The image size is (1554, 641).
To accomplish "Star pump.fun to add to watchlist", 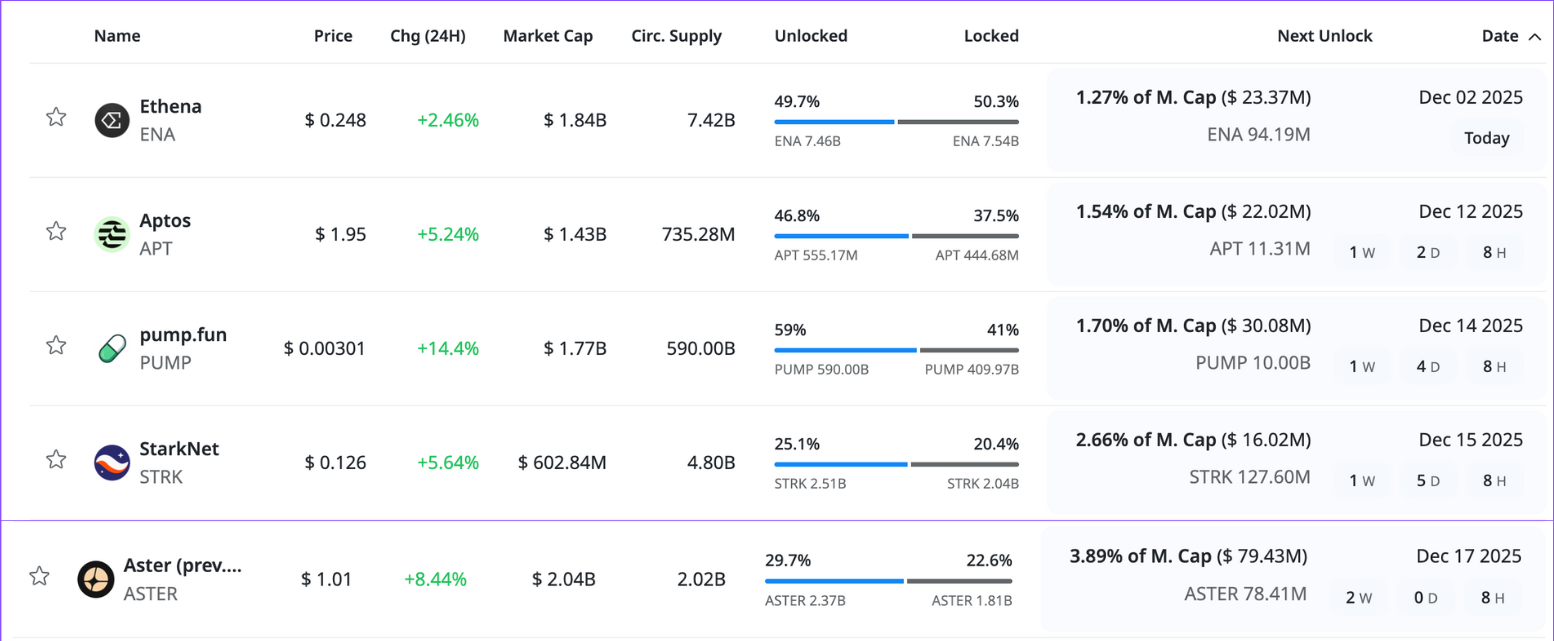I will point(56,346).
